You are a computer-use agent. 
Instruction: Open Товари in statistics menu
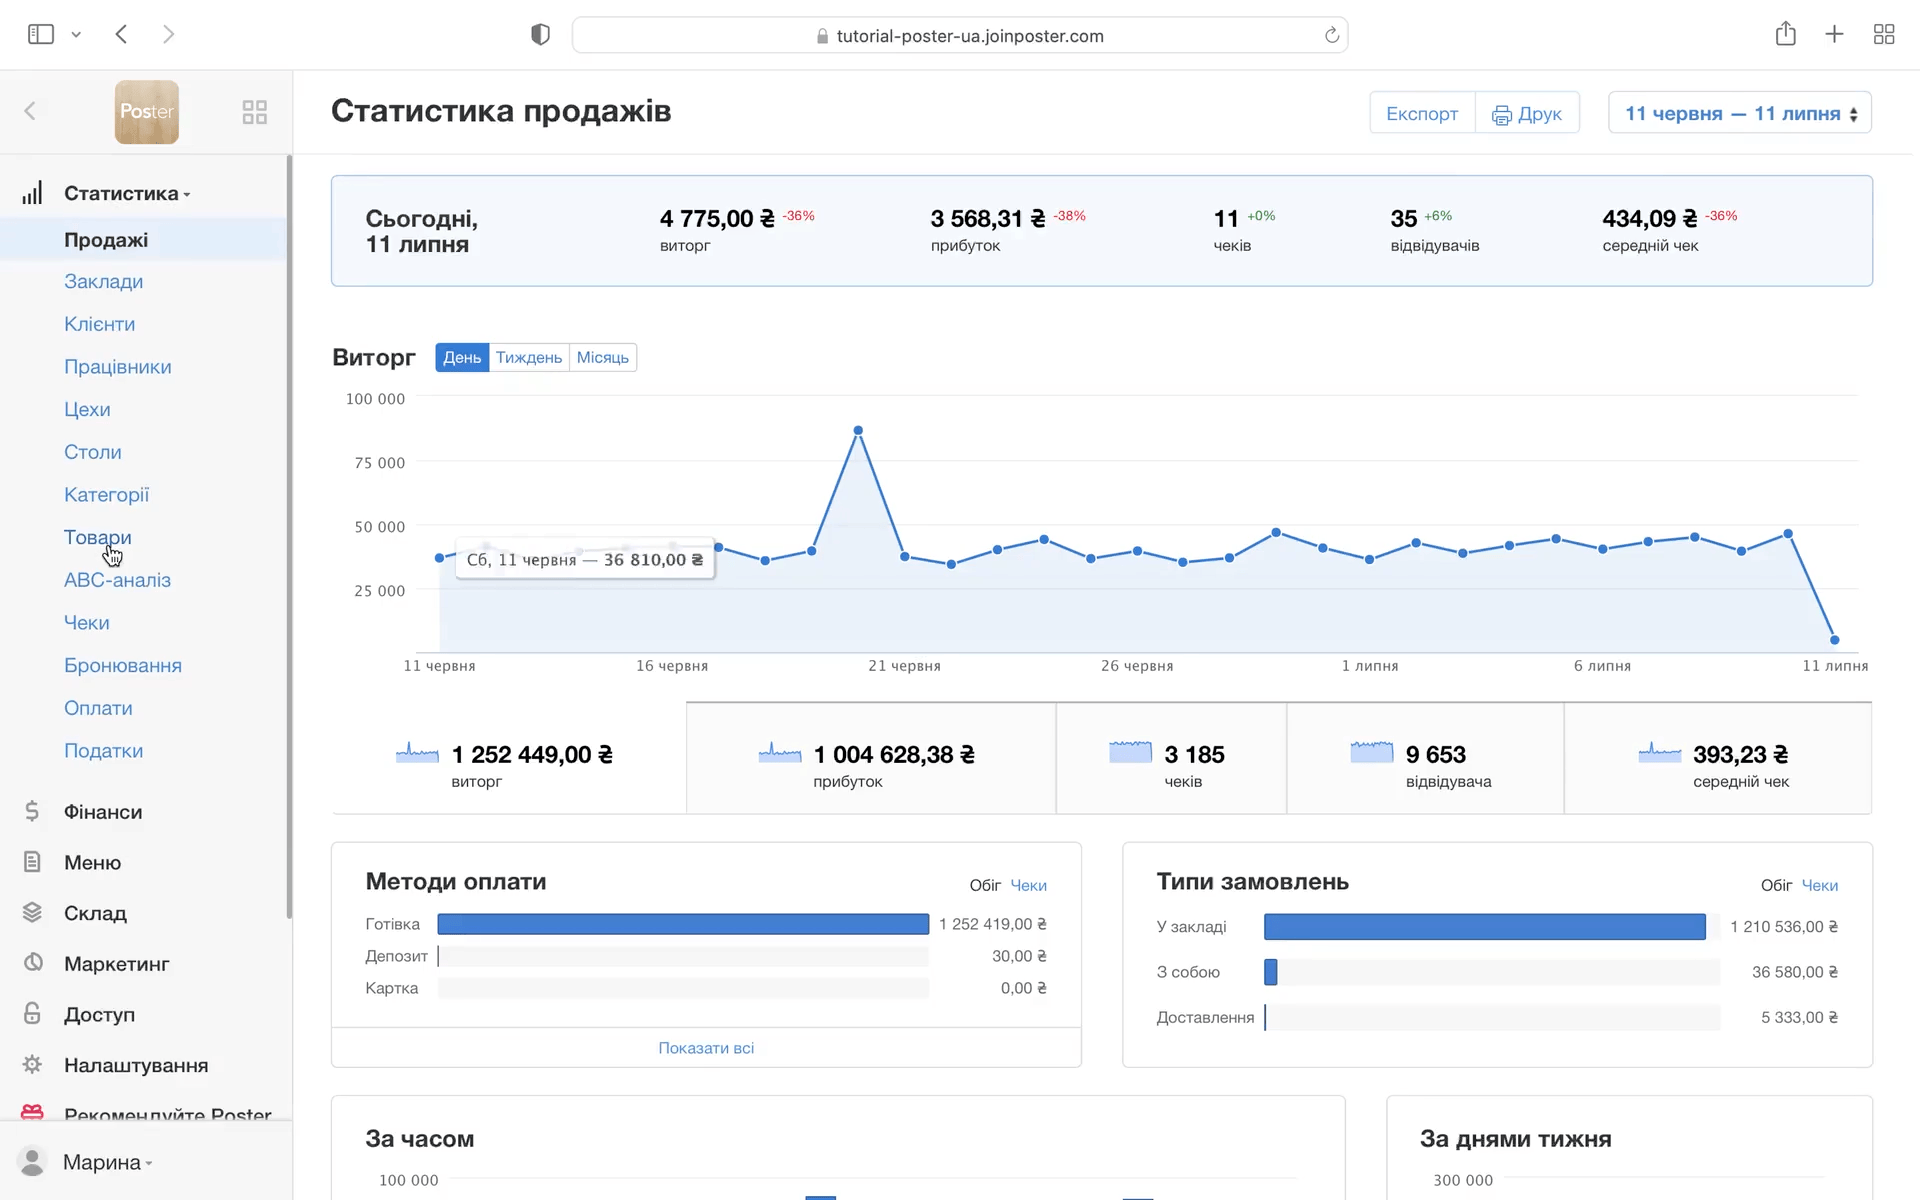(x=97, y=537)
